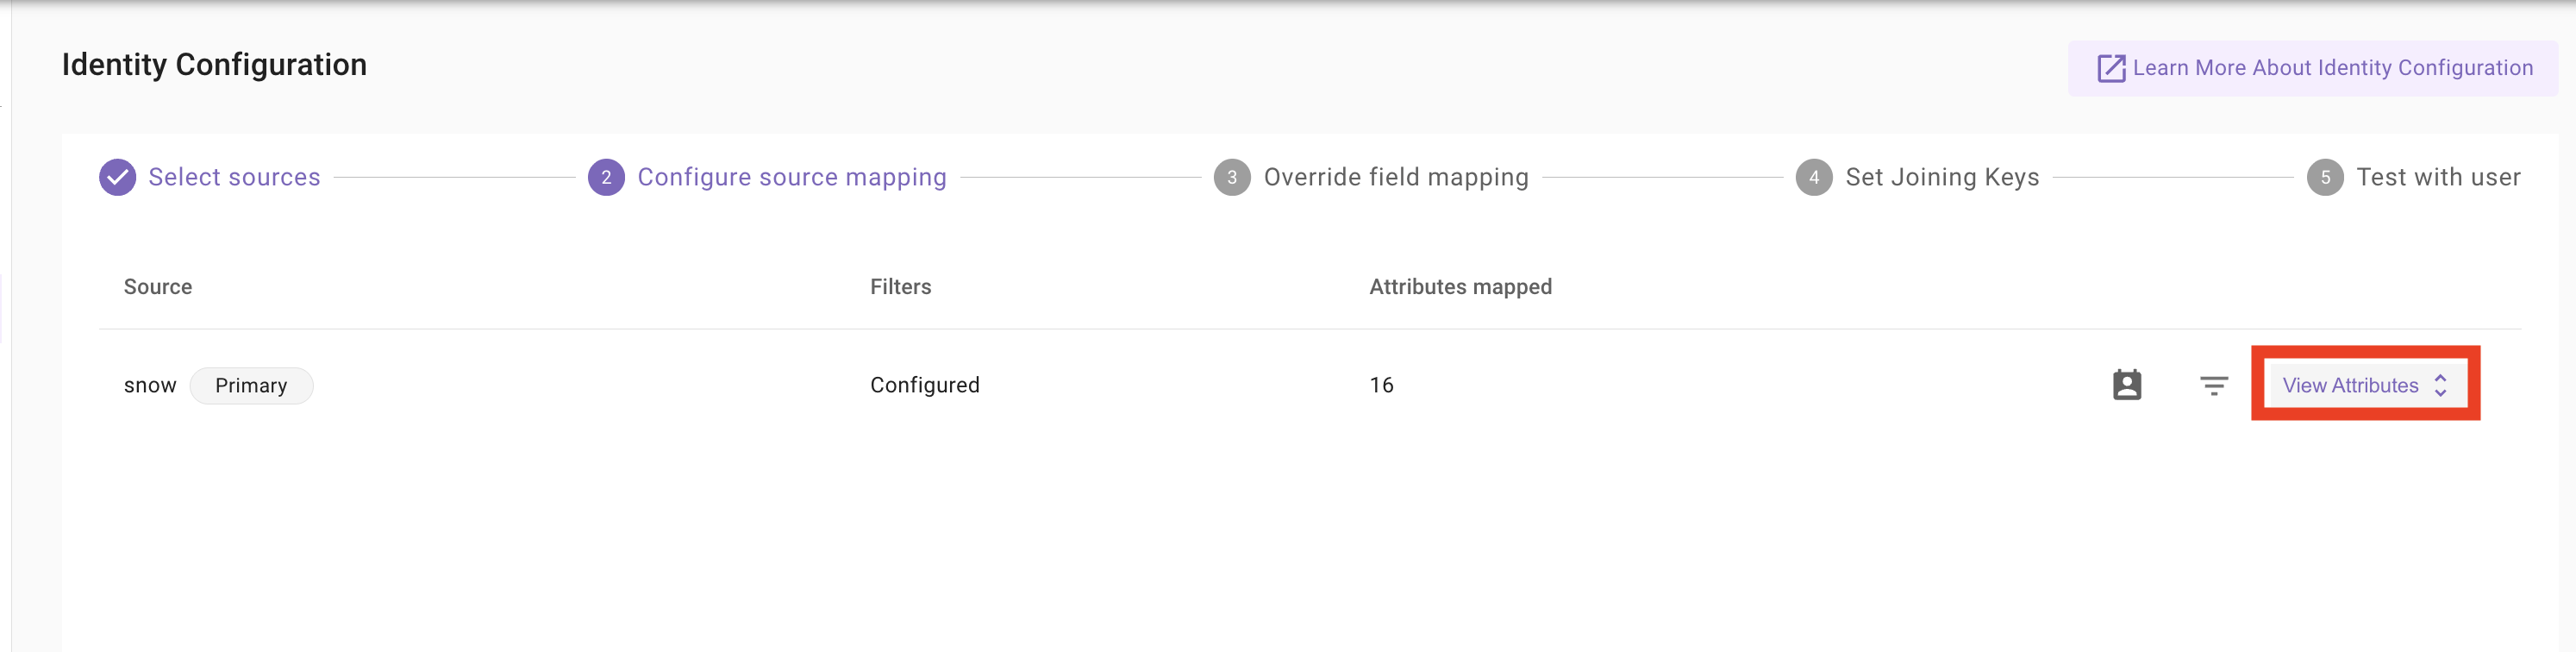Open the contact card icon for snow
The width and height of the screenshot is (2576, 652).
pos(2127,385)
